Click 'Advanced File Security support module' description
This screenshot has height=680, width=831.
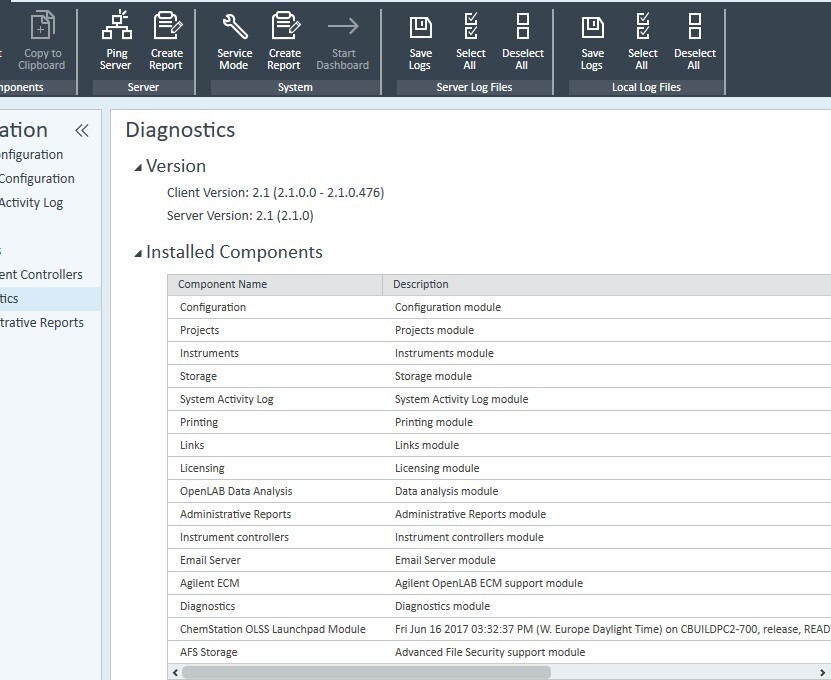click(x=490, y=652)
